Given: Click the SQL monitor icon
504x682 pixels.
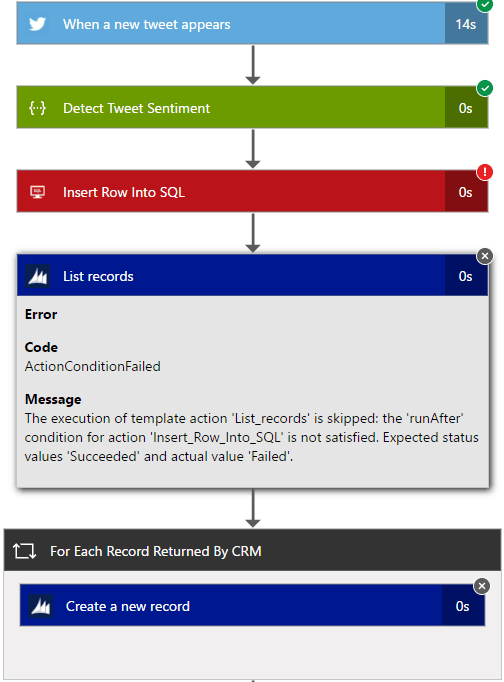Looking at the screenshot, I should [x=37, y=192].
